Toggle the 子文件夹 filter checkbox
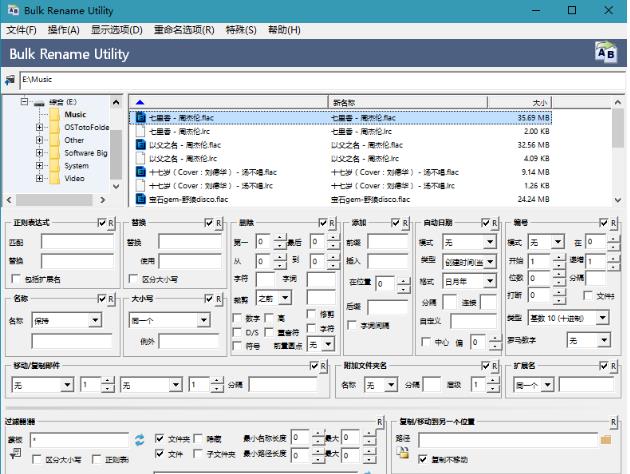 (198, 454)
